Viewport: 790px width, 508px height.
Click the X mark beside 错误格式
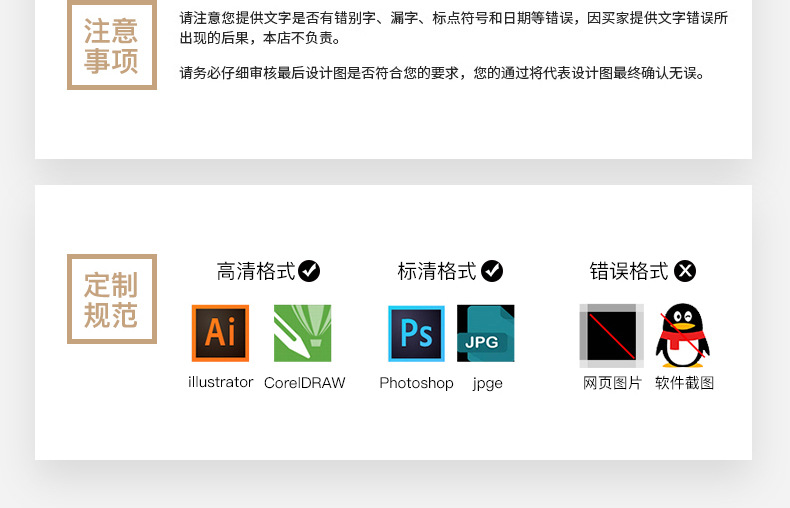(685, 271)
